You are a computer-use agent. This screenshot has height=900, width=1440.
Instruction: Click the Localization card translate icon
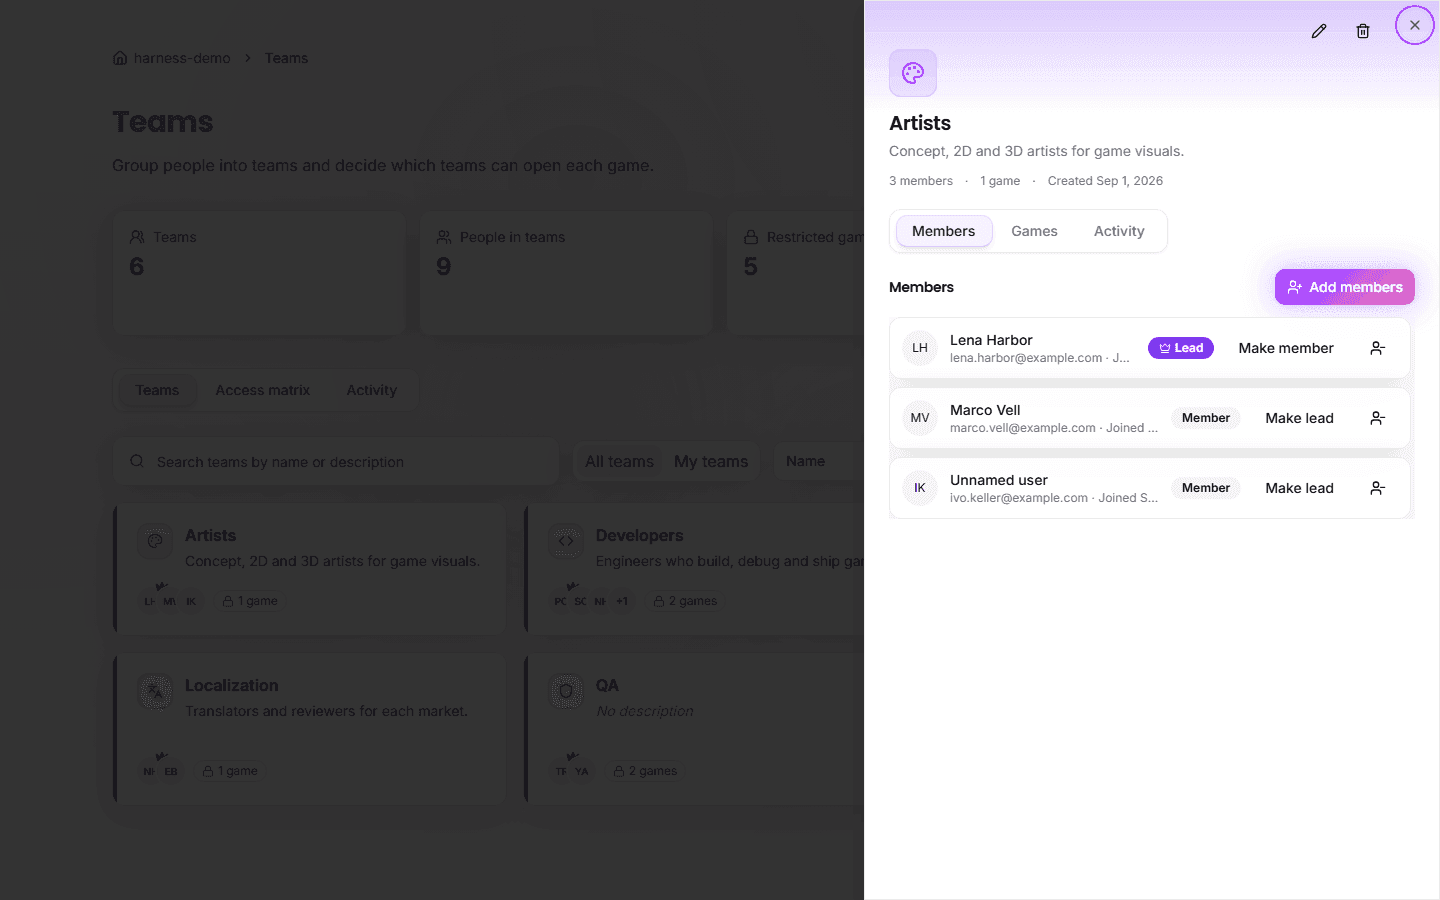[155, 691]
